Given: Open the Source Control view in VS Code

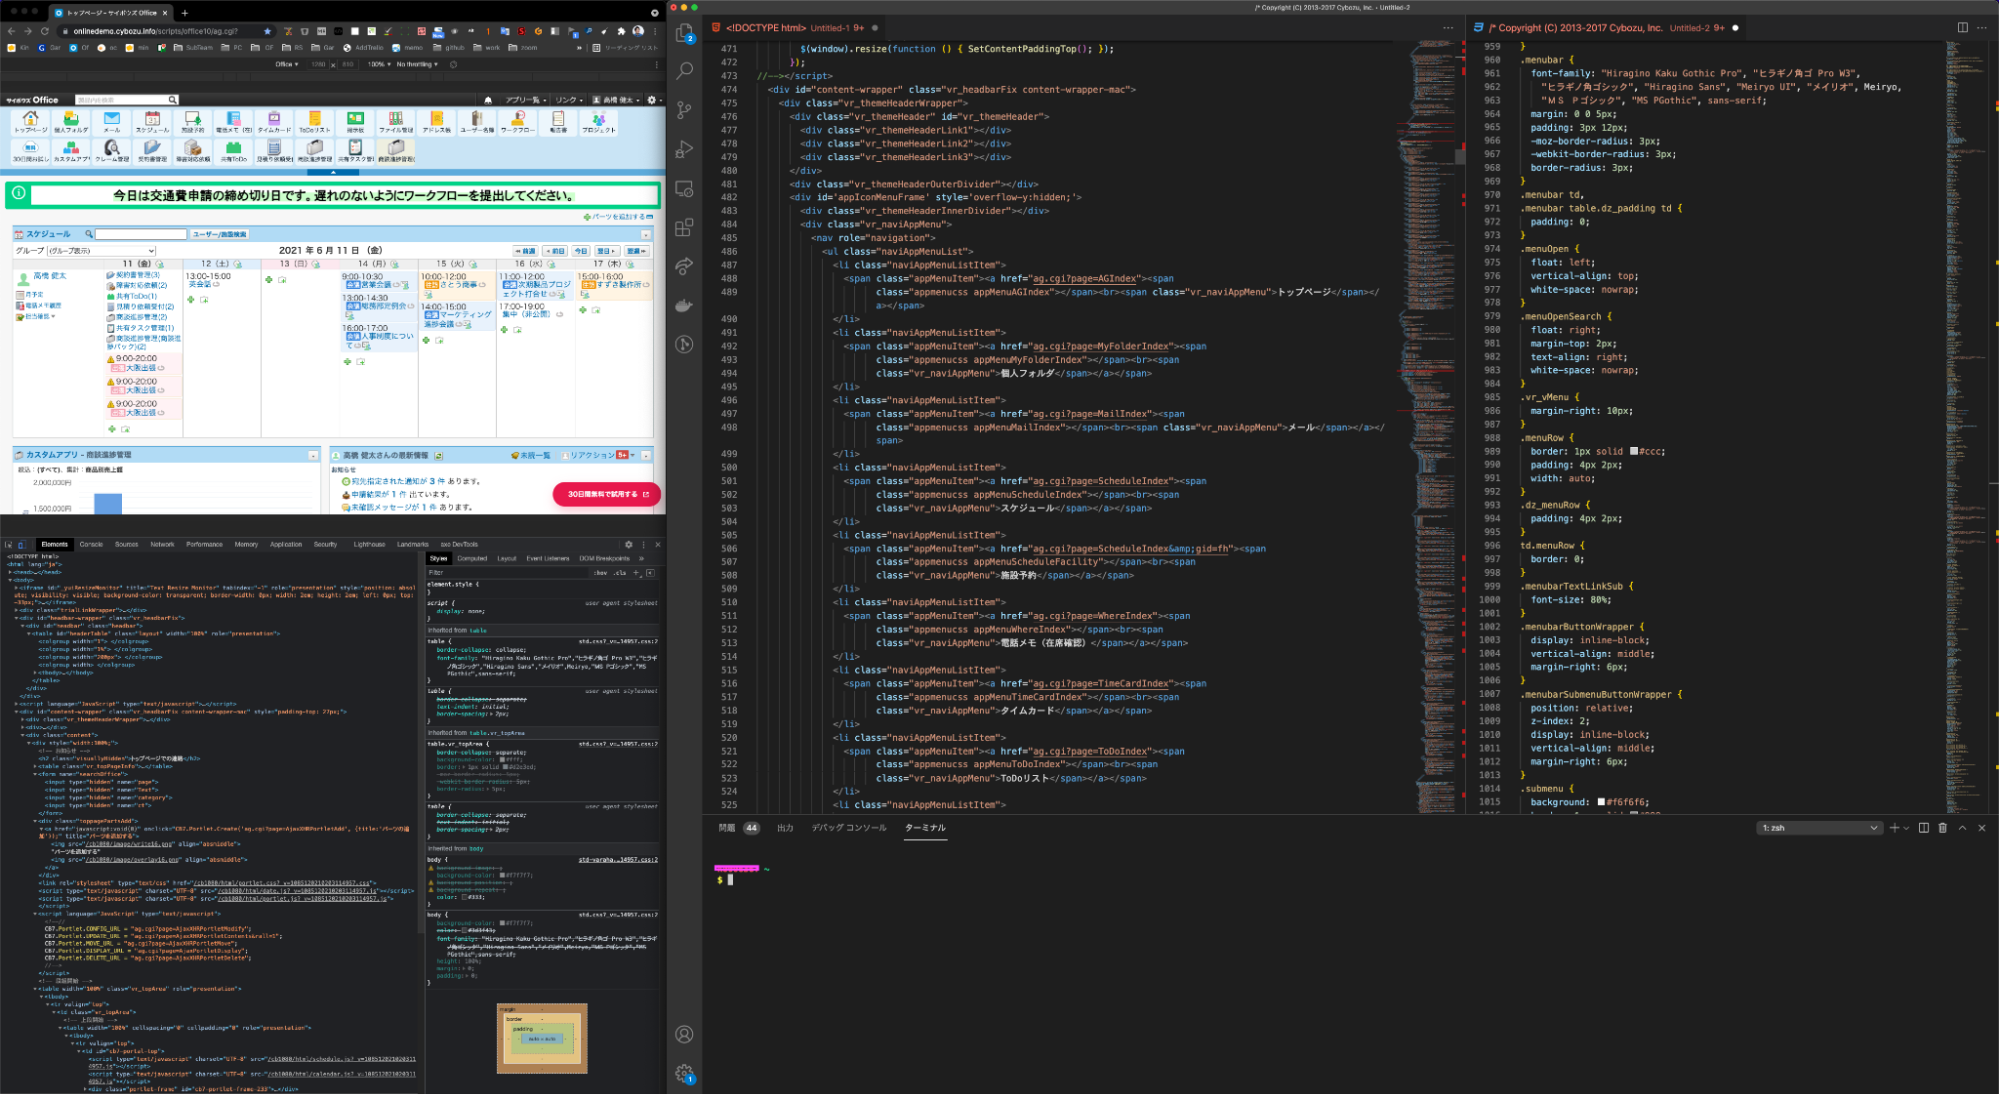Looking at the screenshot, I should coord(685,110).
